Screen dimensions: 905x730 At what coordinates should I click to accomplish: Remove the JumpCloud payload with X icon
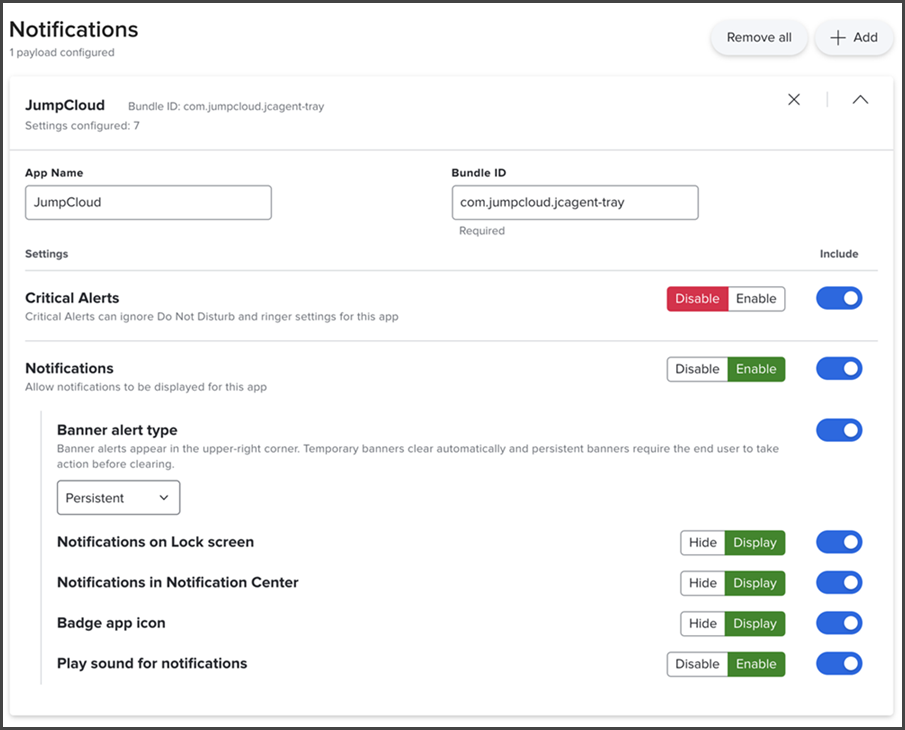pos(794,100)
